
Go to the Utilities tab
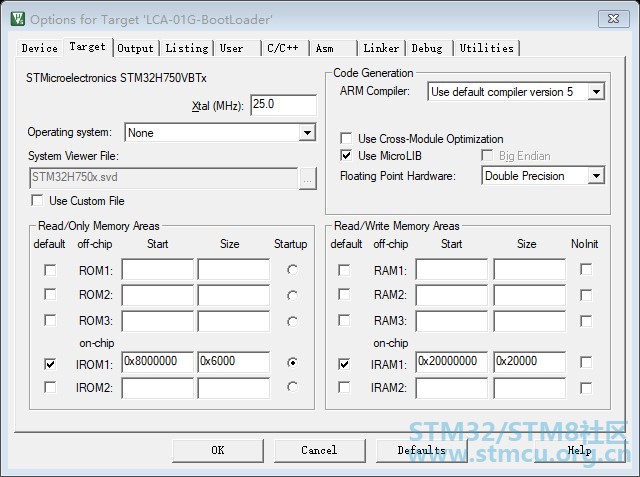coord(487,48)
